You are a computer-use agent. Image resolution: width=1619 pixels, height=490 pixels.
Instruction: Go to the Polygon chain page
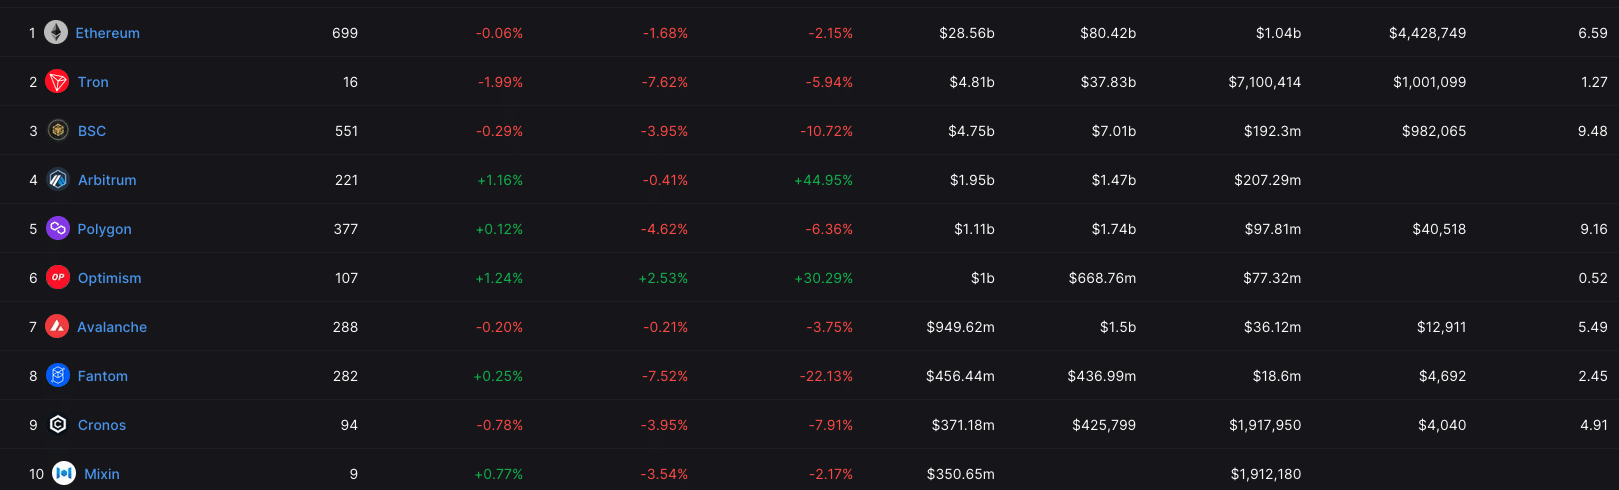tap(105, 229)
